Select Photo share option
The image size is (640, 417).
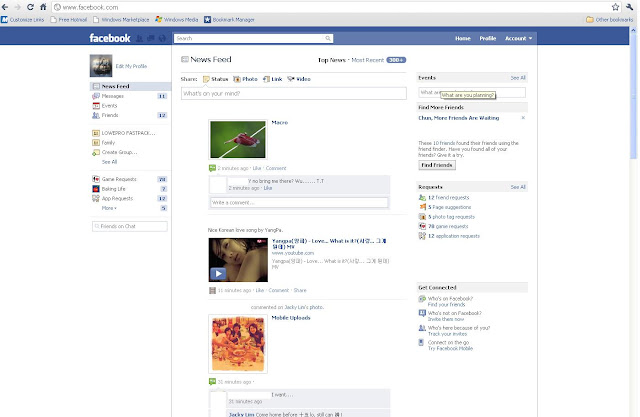pos(245,79)
